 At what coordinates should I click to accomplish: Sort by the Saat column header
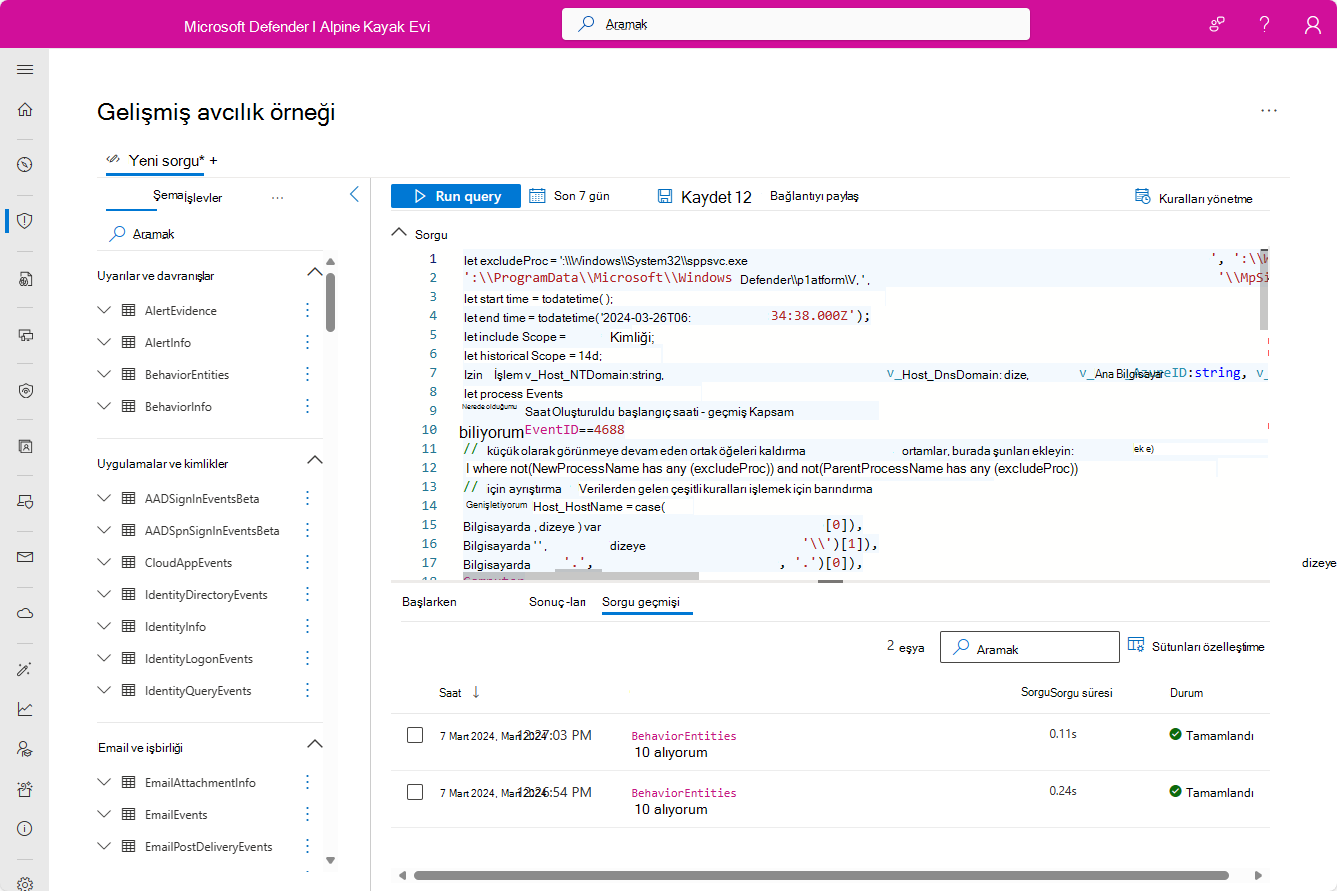[460, 693]
